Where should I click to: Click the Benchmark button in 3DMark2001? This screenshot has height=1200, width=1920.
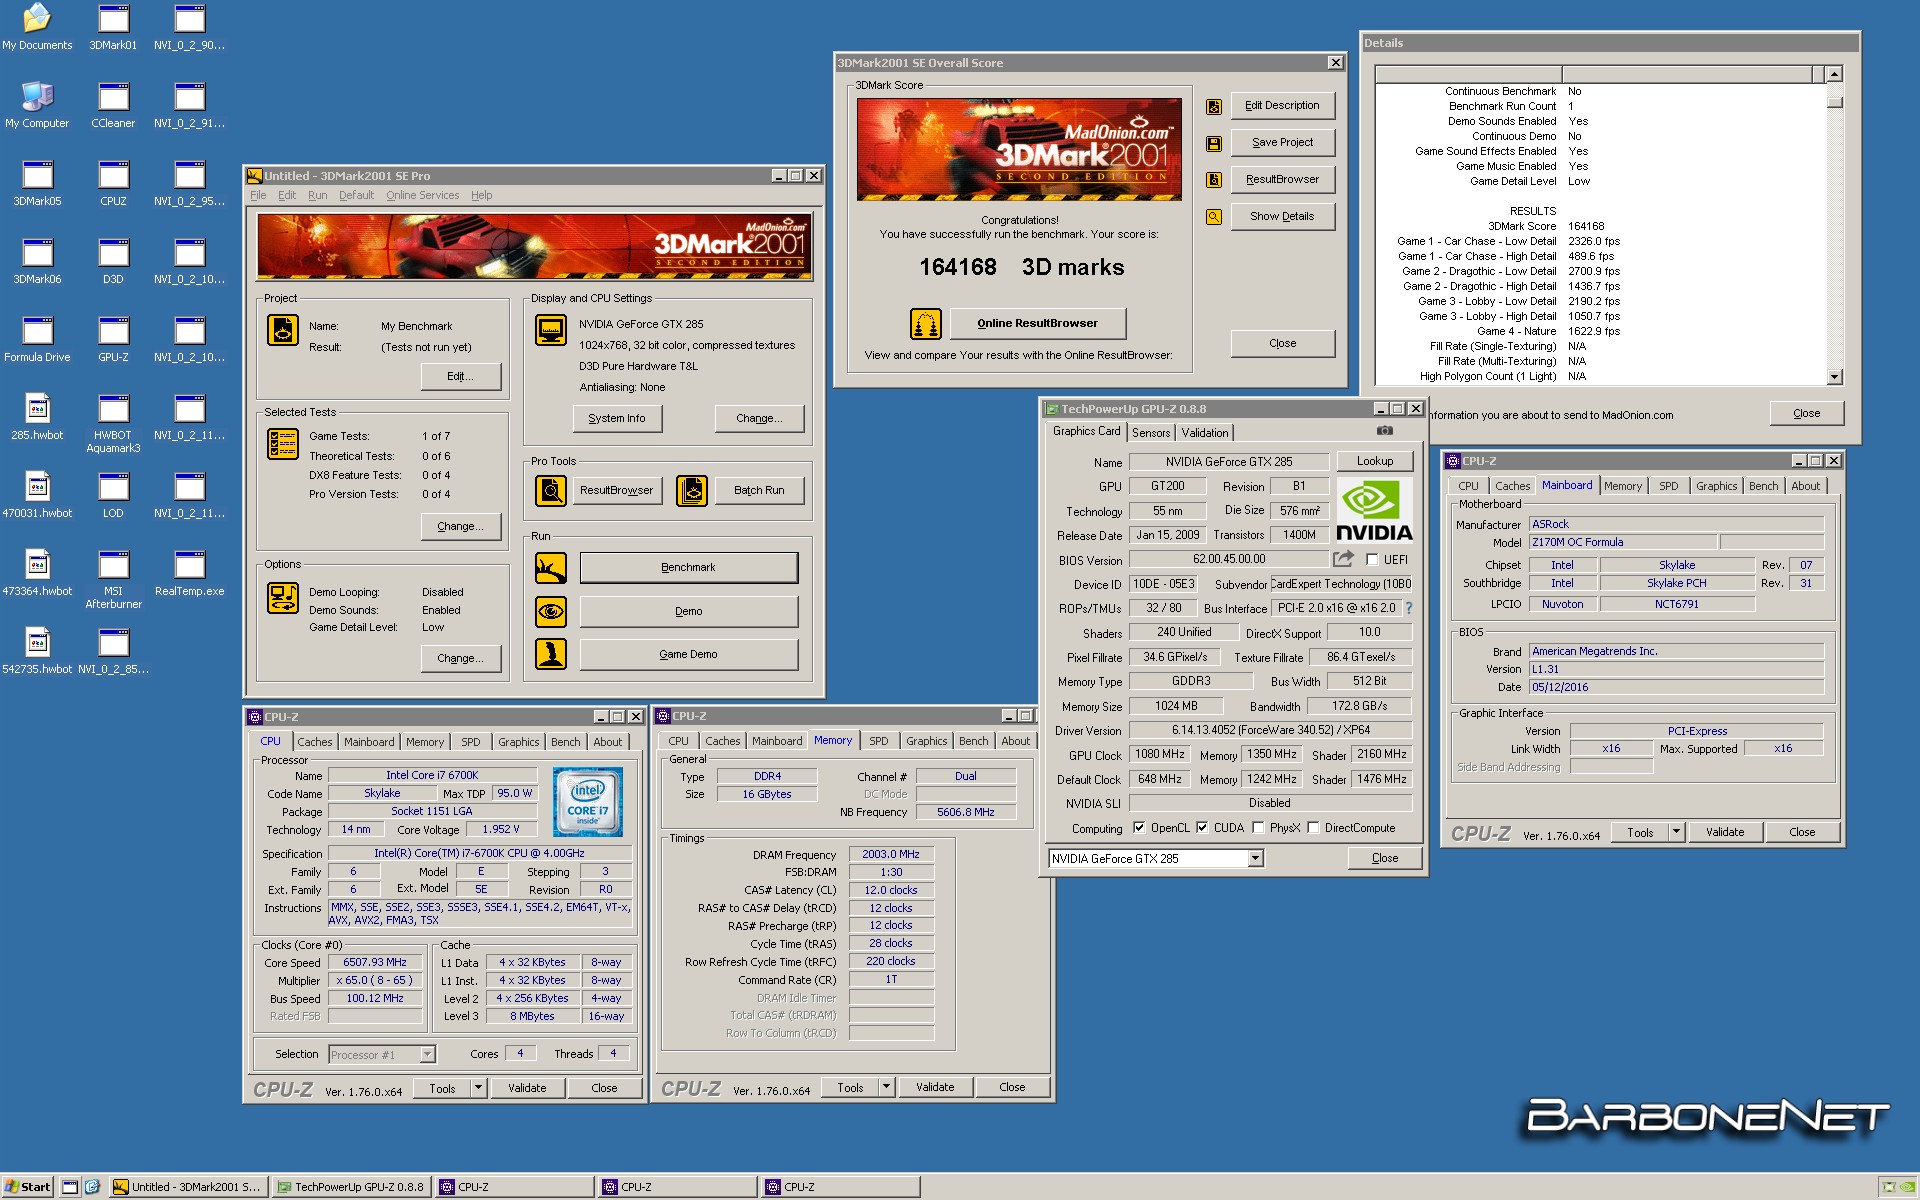[x=688, y=568]
